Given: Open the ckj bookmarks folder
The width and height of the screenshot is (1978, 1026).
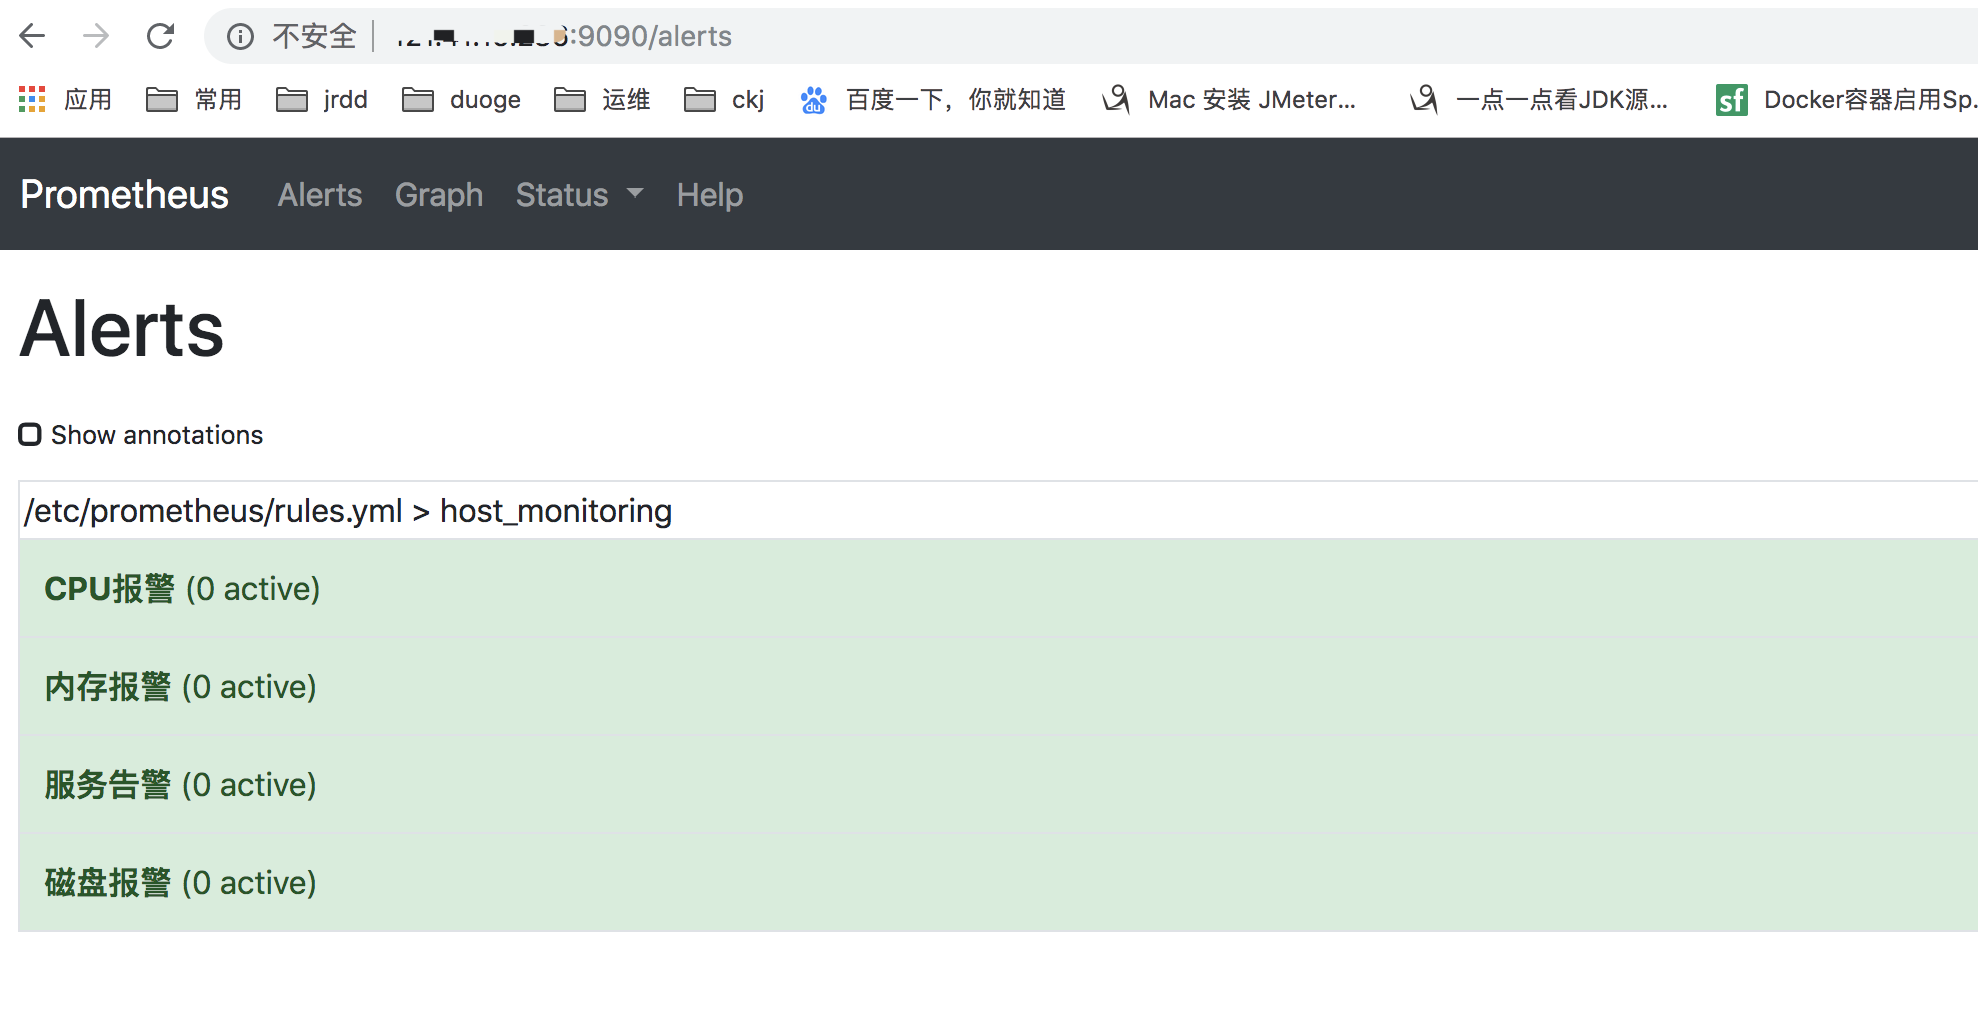Looking at the screenshot, I should 725,99.
